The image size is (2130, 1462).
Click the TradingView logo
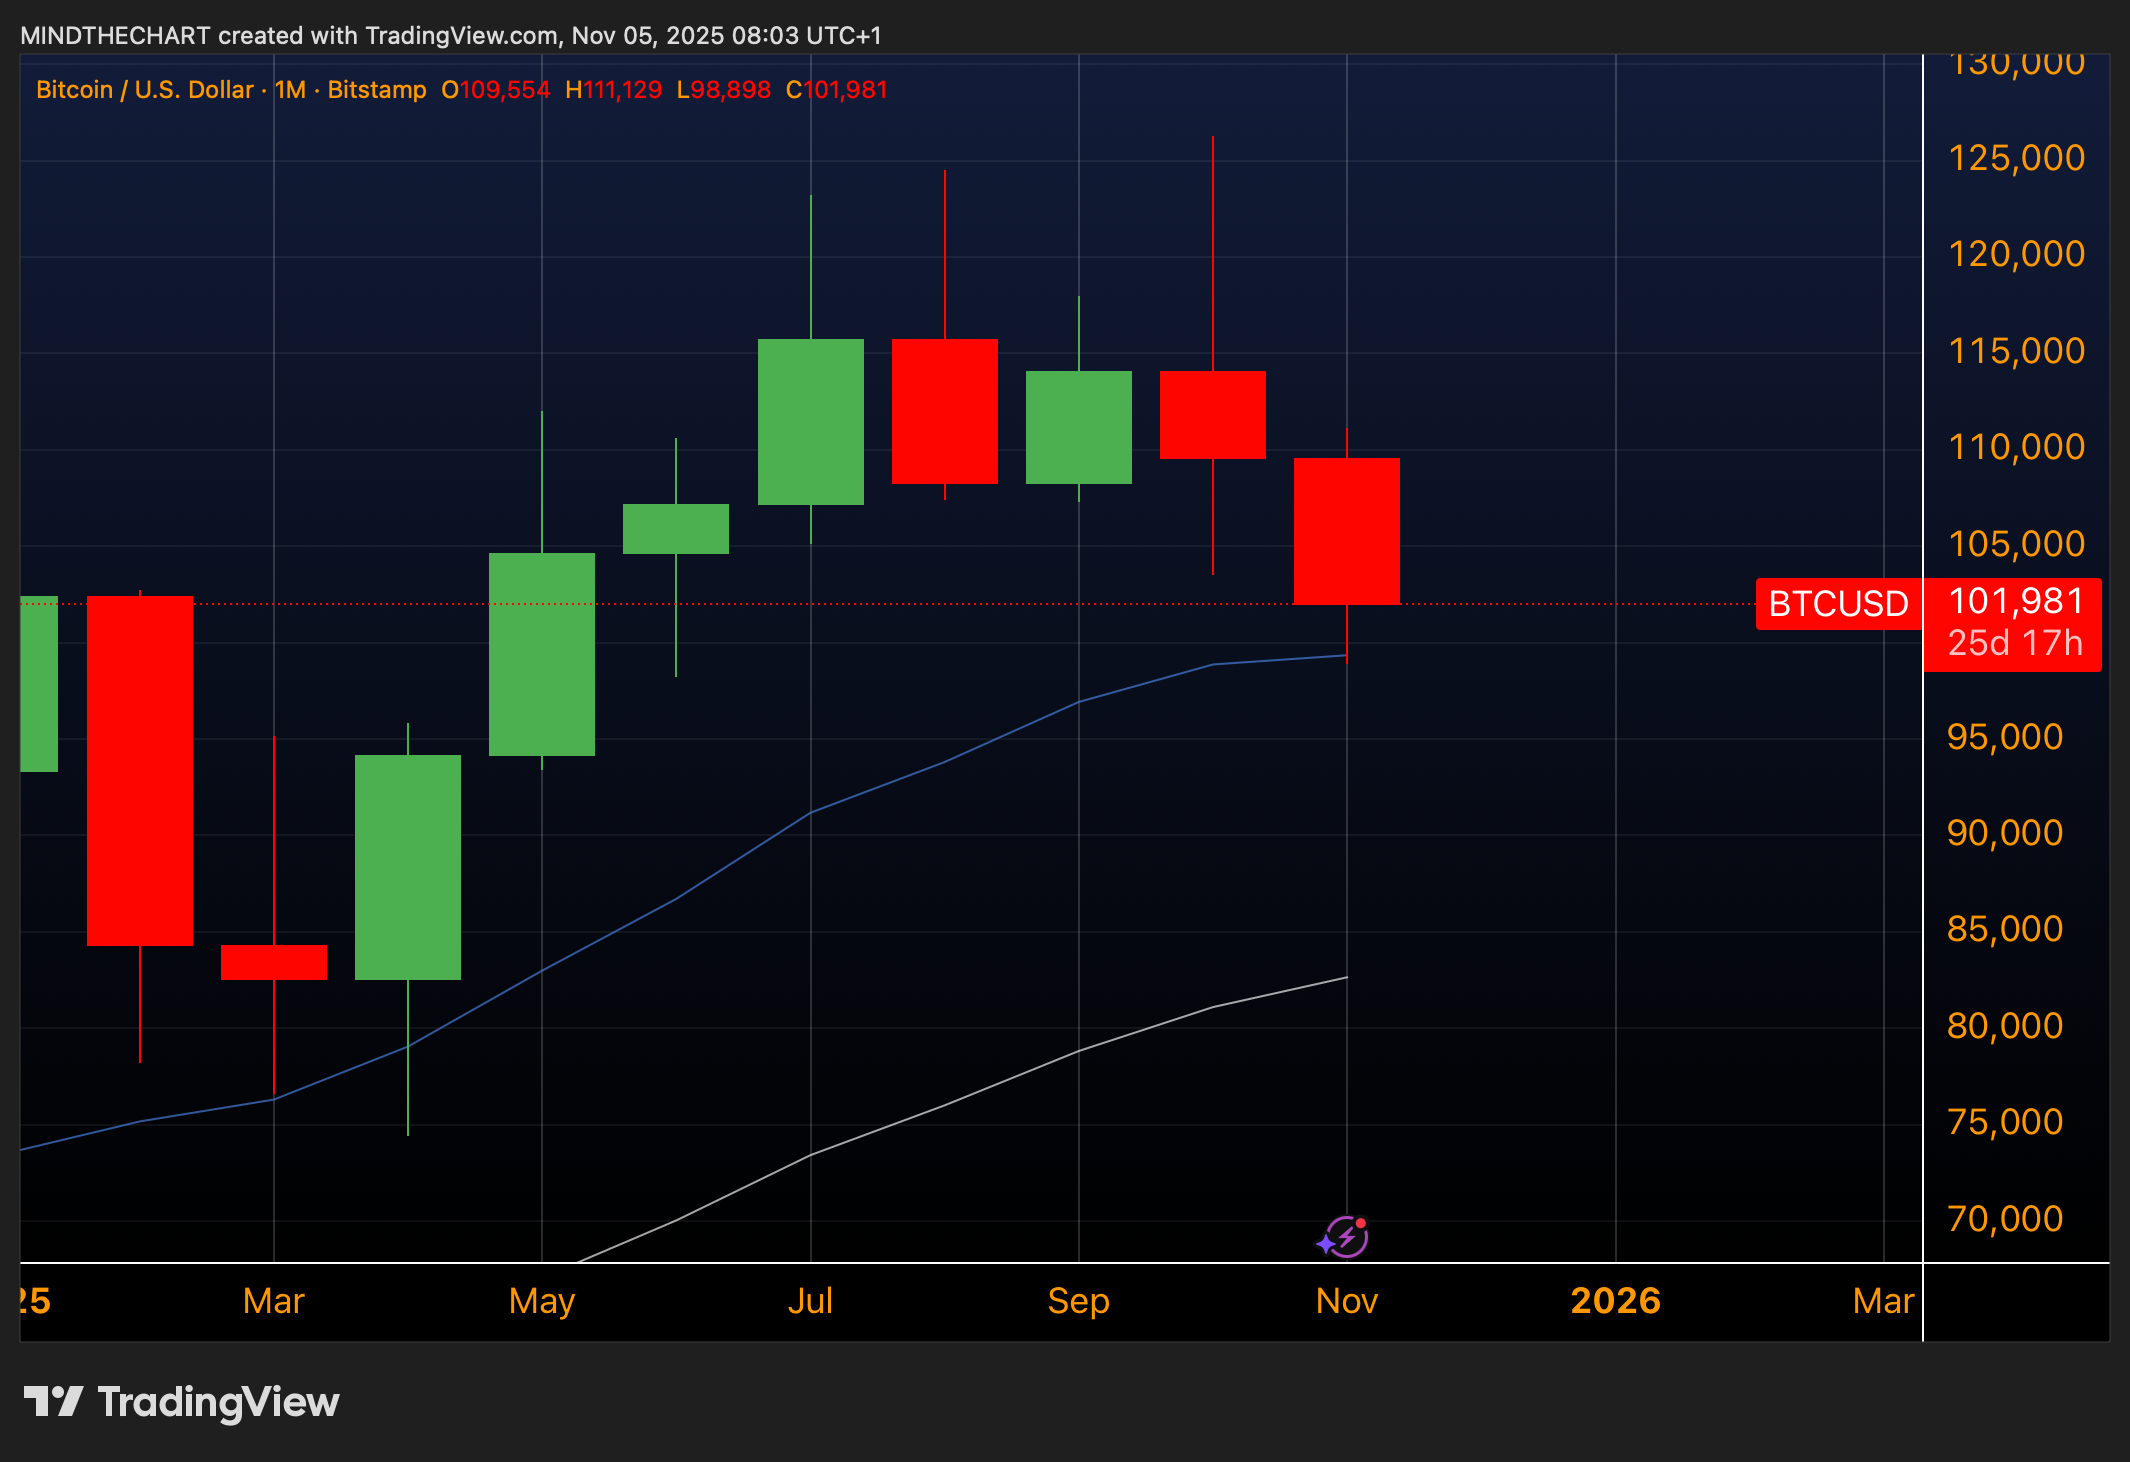(181, 1402)
